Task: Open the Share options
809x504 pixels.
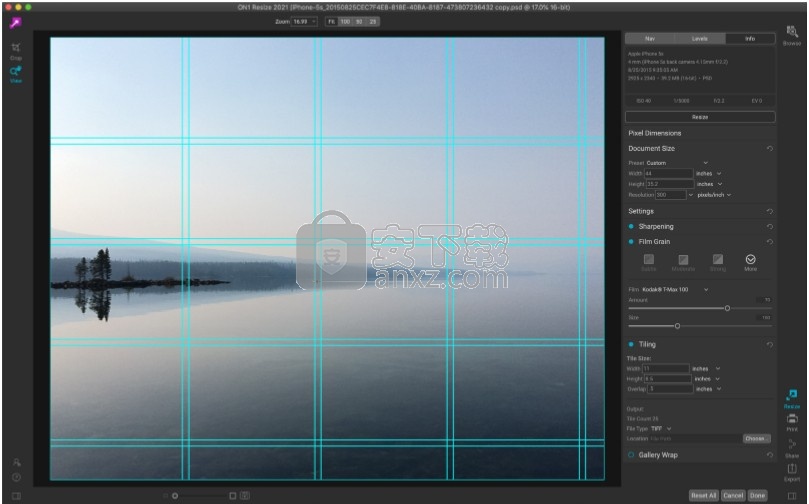Action: [x=792, y=447]
